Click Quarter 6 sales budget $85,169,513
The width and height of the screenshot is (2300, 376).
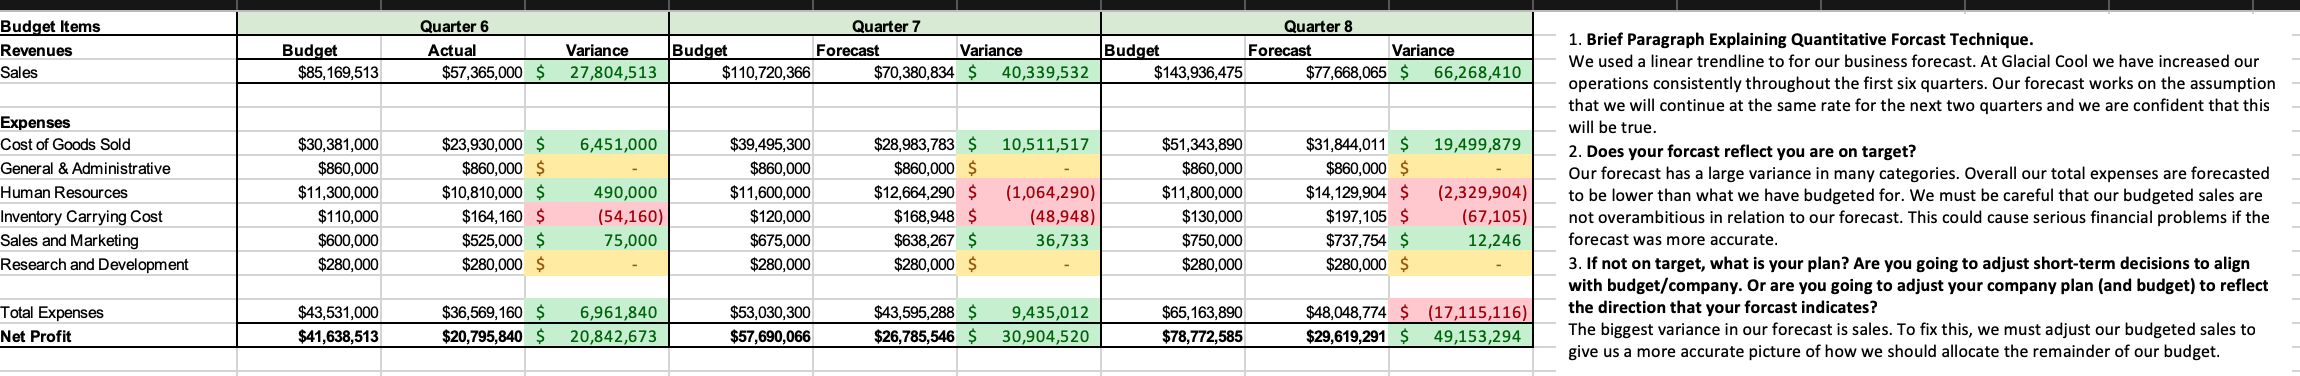[x=310, y=72]
